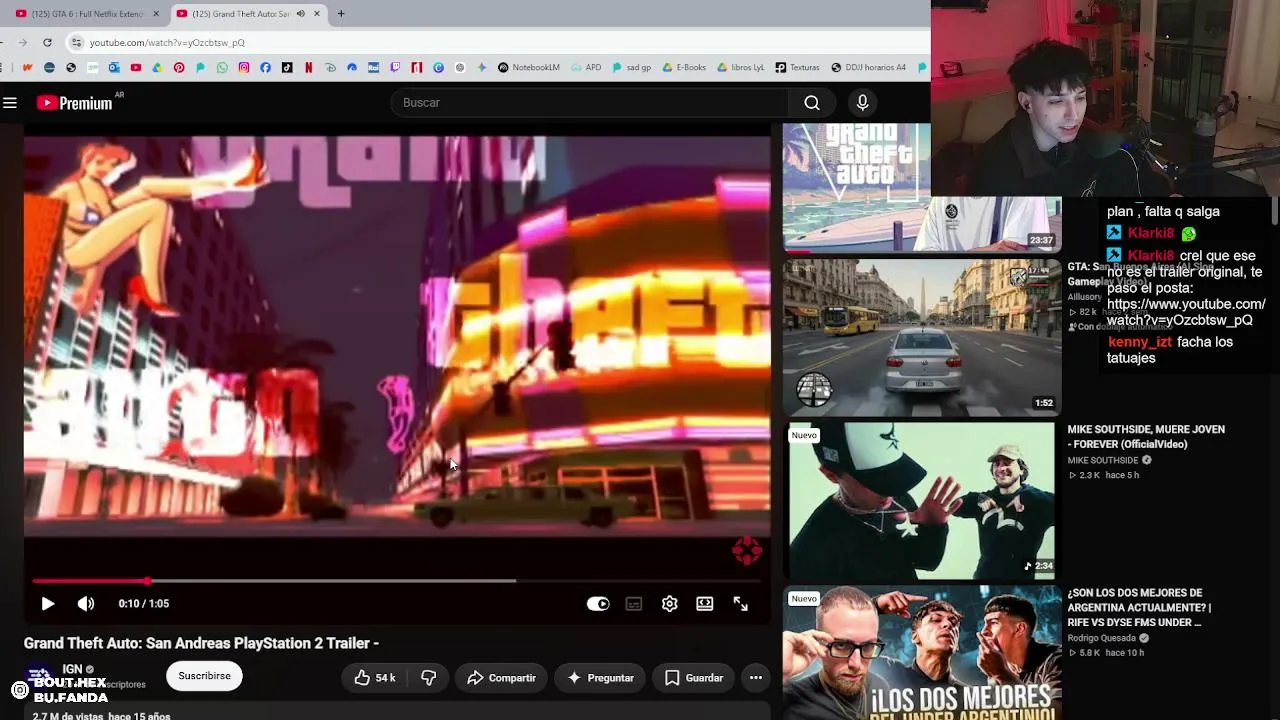This screenshot has height=720, width=1280.
Task: Click the search magnifier button
Action: (812, 103)
